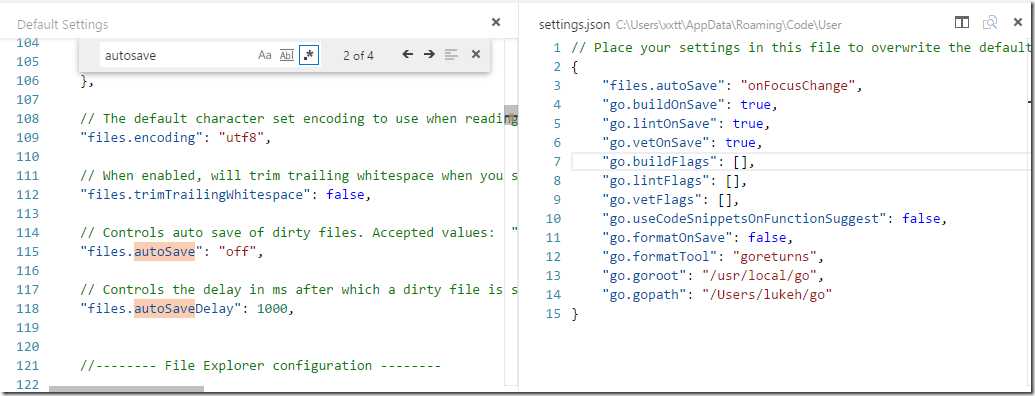Select the settings.json tab title
1035x396 pixels.
coord(574,25)
